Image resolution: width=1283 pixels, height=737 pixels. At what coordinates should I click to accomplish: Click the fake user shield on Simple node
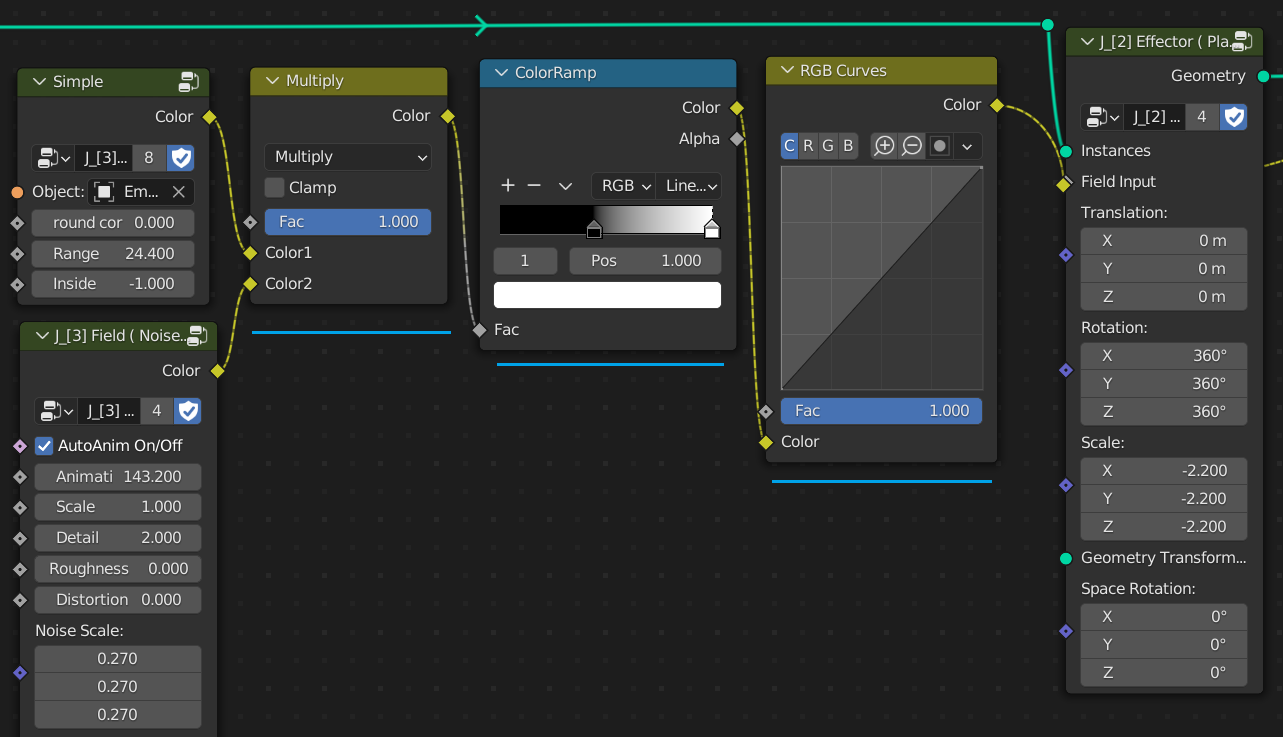click(181, 157)
